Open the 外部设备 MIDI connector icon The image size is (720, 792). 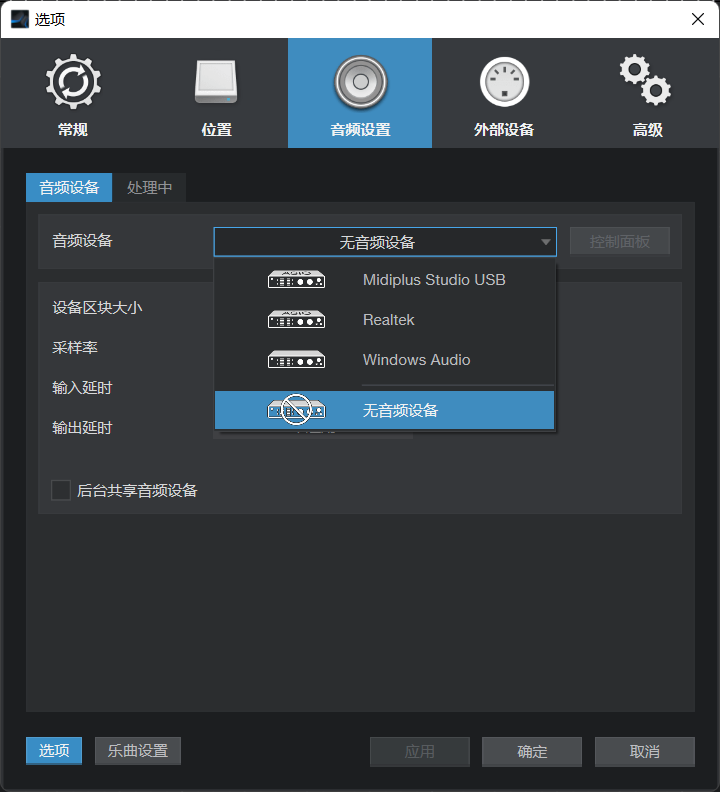pyautogui.click(x=504, y=82)
